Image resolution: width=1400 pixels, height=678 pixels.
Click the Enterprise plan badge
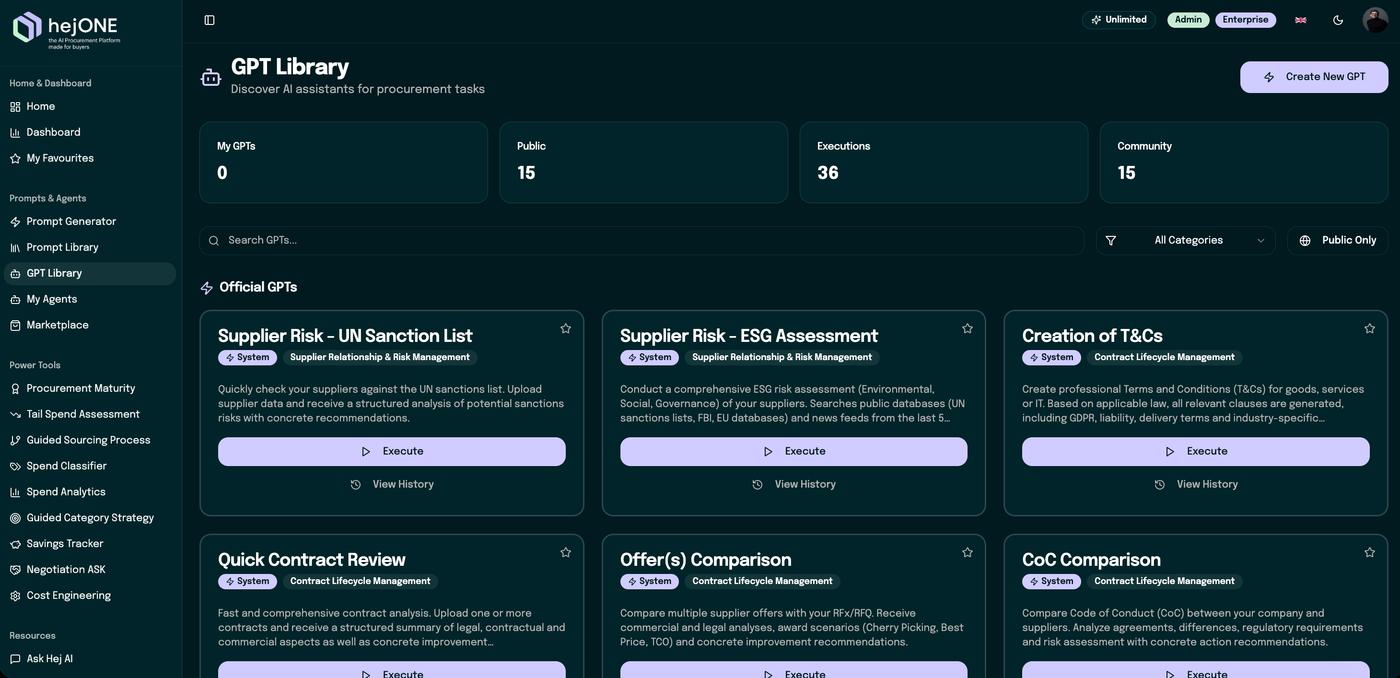pyautogui.click(x=1245, y=20)
